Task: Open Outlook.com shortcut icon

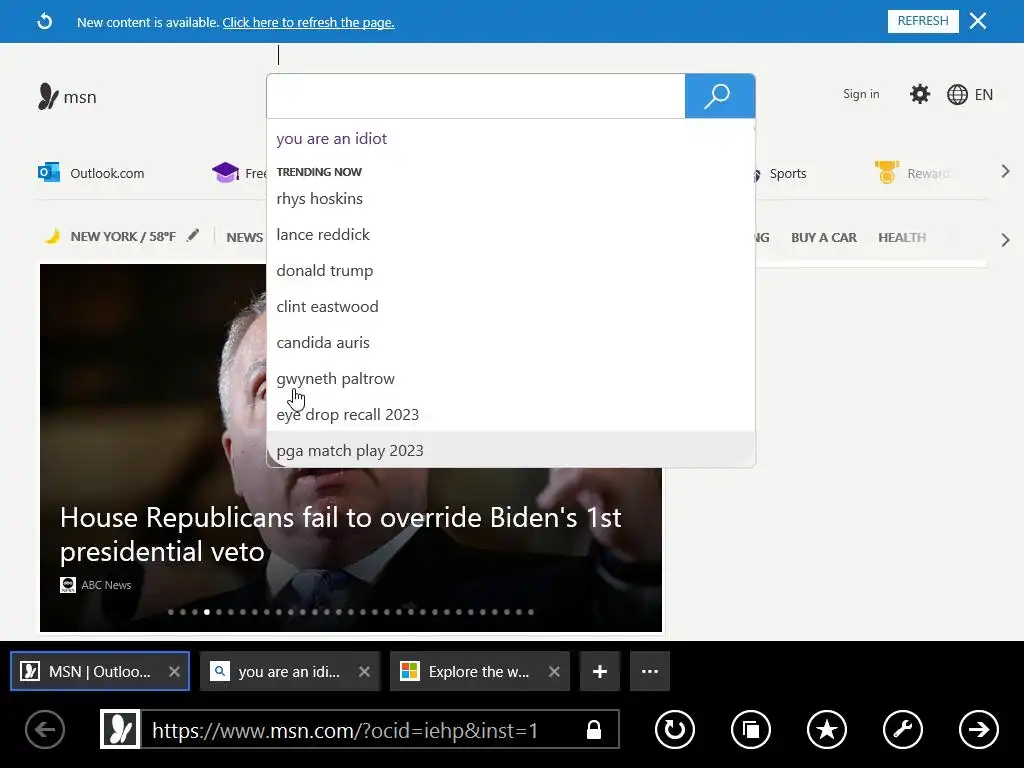Action: tap(49, 173)
